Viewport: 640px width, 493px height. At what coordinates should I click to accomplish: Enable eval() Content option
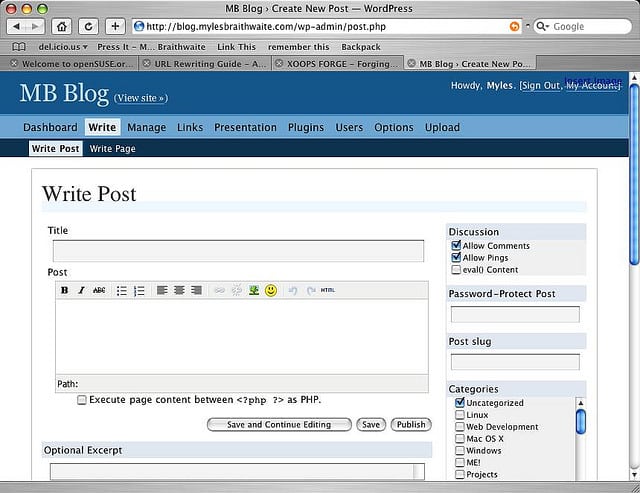[x=456, y=269]
